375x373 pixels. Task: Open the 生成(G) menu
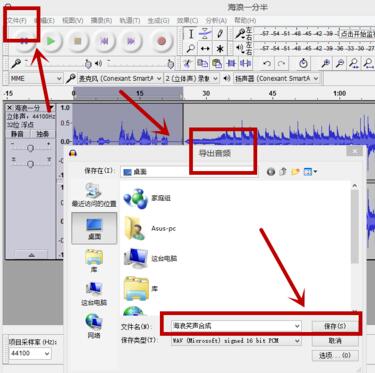pos(158,20)
